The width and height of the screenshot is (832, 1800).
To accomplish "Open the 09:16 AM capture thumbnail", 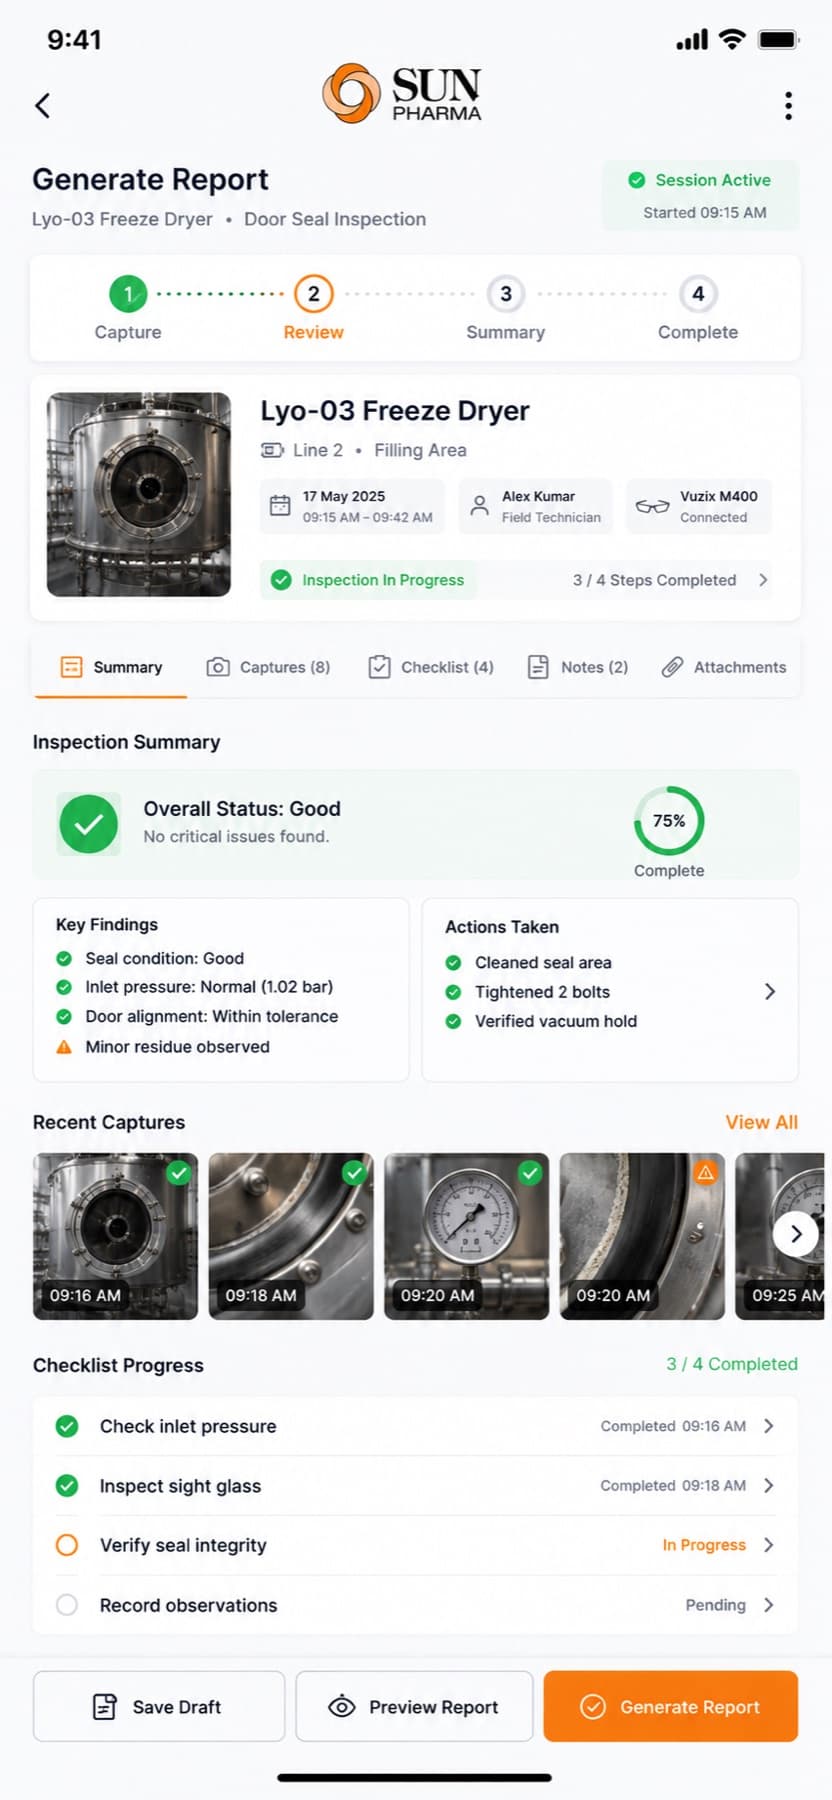I will tap(115, 1236).
